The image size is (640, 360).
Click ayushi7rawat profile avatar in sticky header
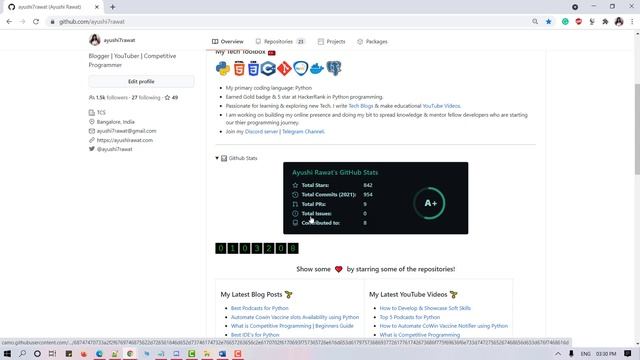[x=95, y=40]
